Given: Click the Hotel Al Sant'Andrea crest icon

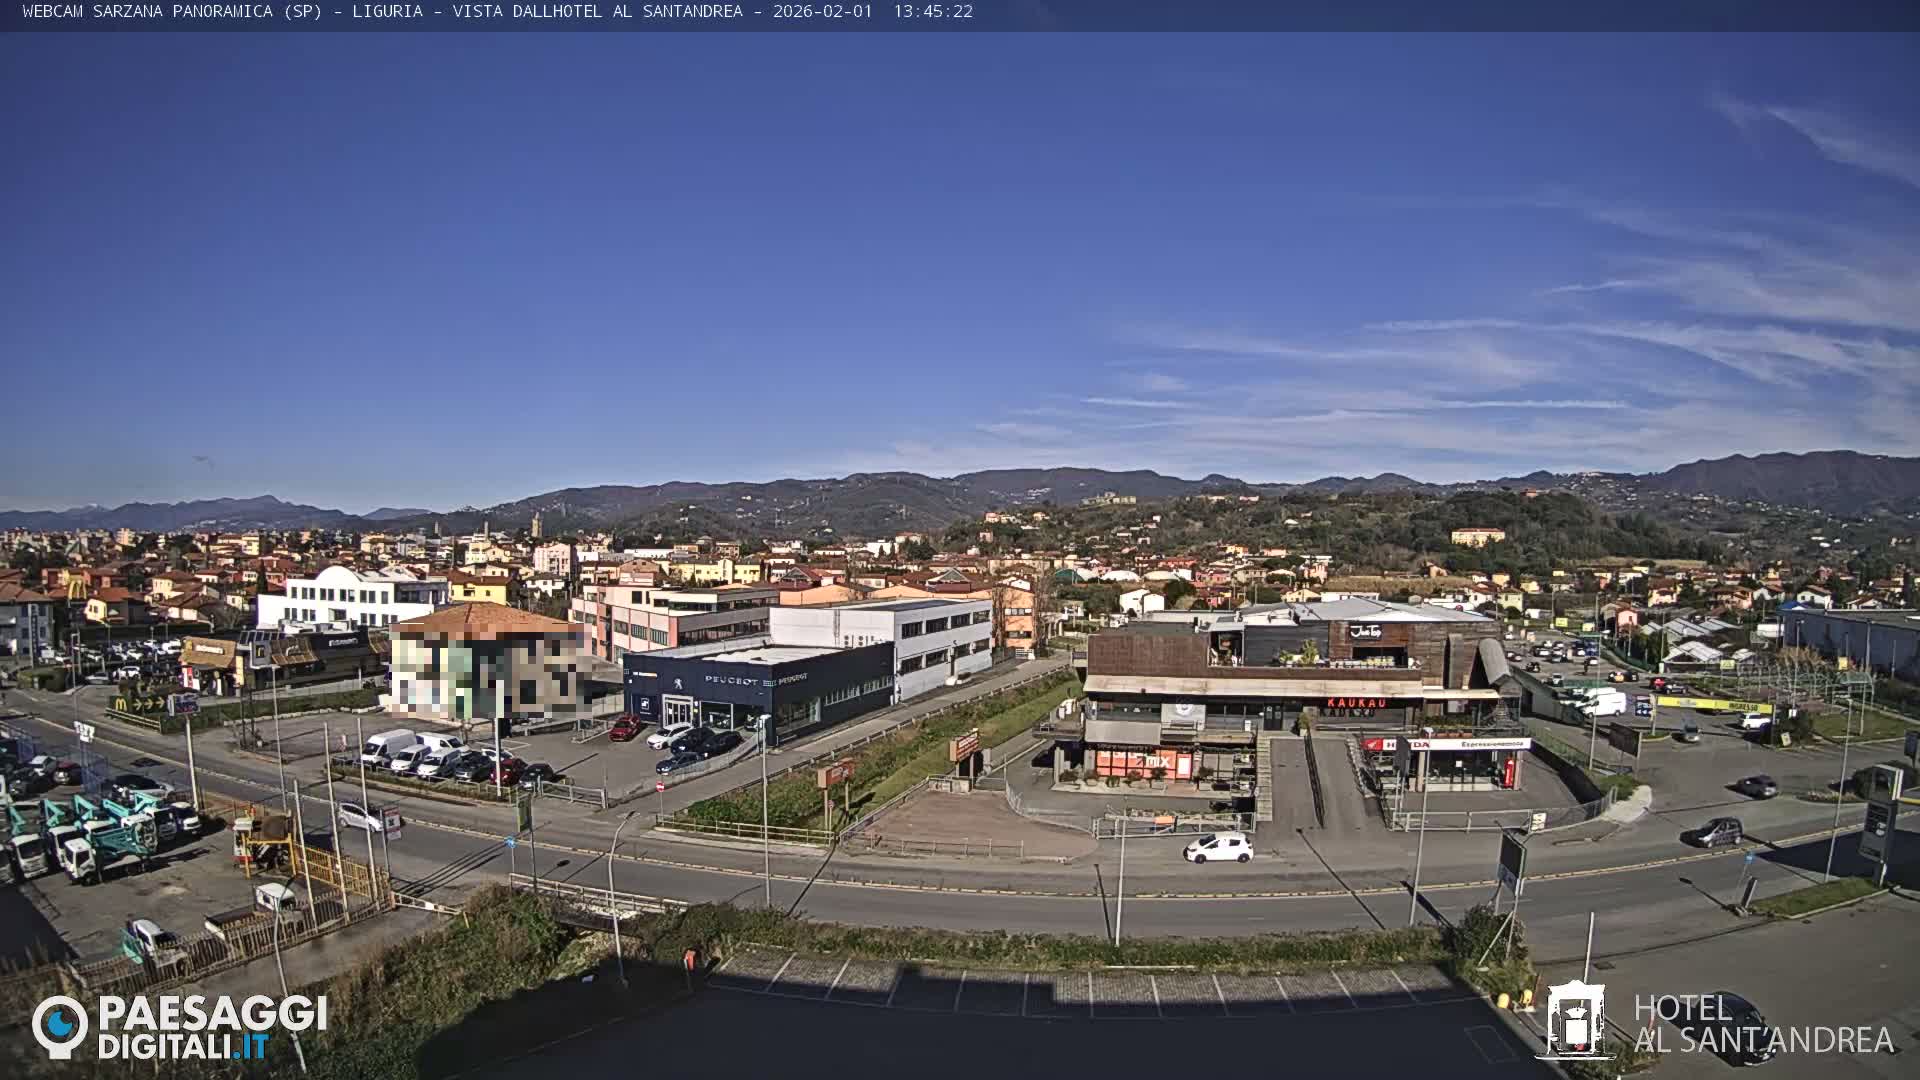Looking at the screenshot, I should pyautogui.click(x=1575, y=1020).
